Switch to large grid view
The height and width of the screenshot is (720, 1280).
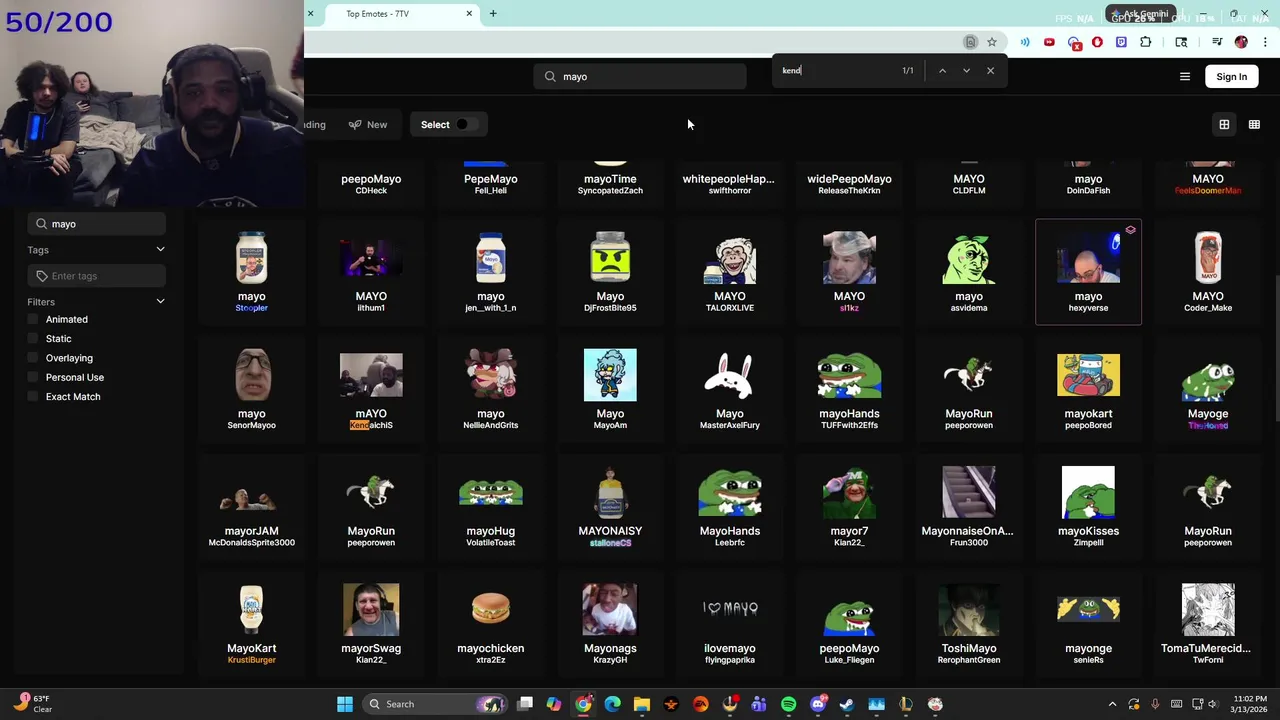click(1224, 125)
